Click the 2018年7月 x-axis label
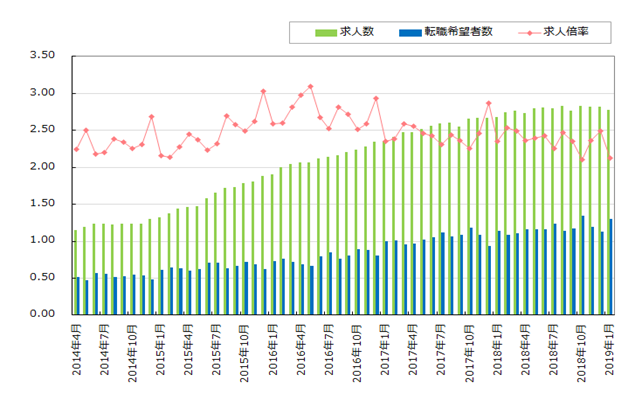Image resolution: width=642 pixels, height=398 pixels. click(553, 350)
